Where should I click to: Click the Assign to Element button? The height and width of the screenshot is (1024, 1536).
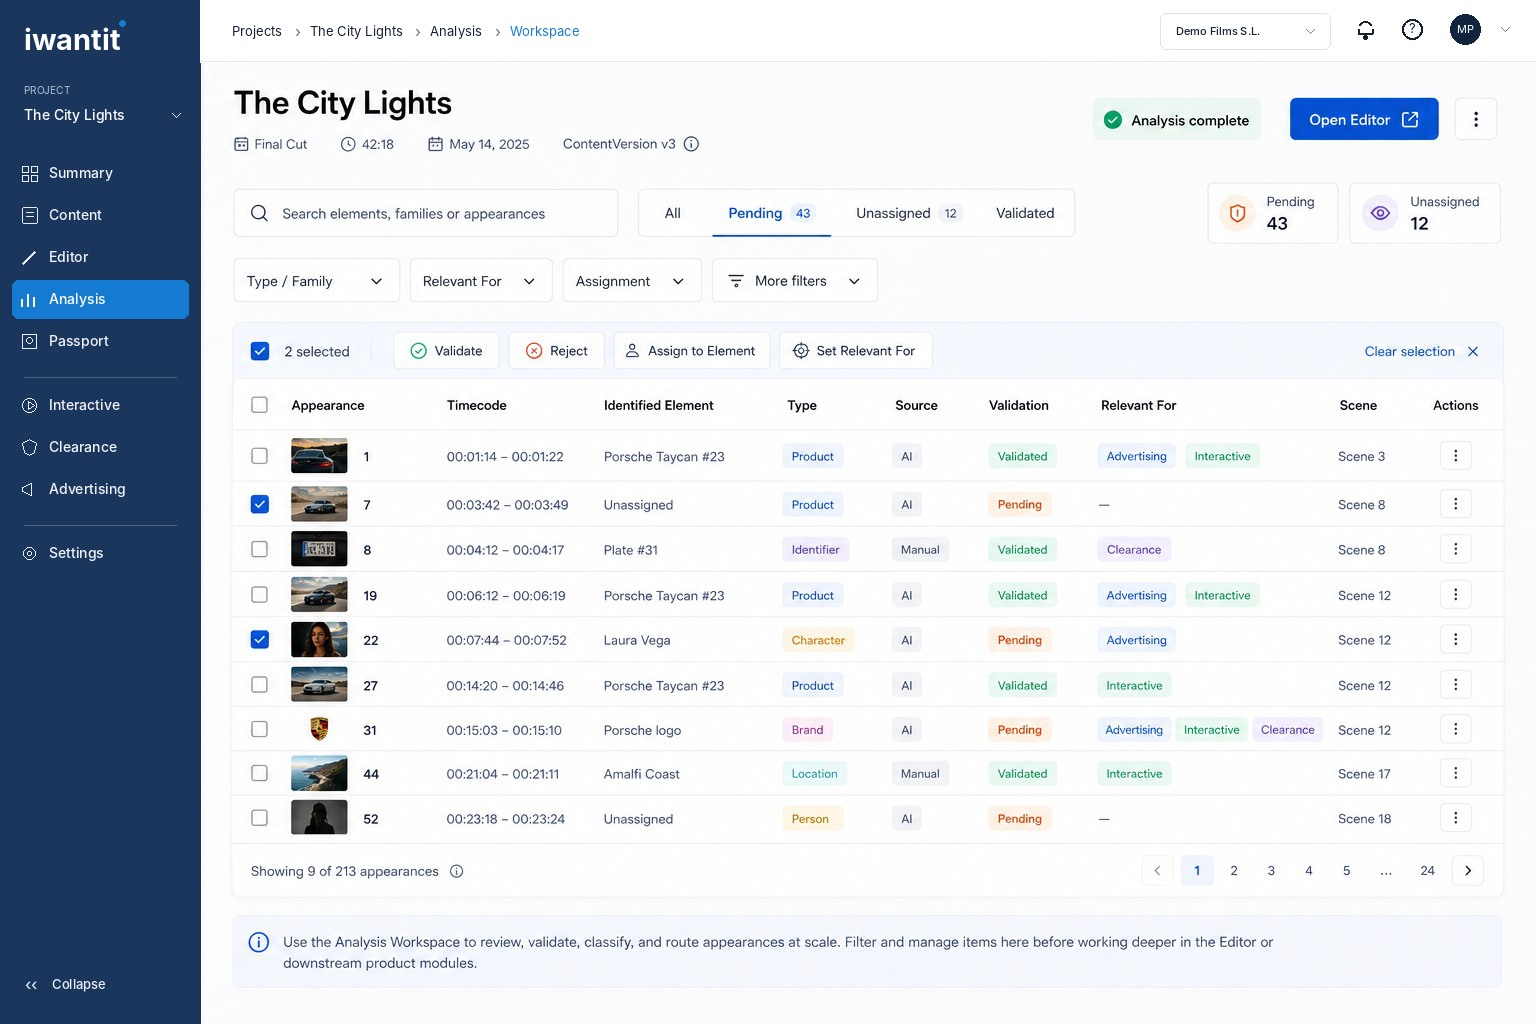tap(692, 351)
